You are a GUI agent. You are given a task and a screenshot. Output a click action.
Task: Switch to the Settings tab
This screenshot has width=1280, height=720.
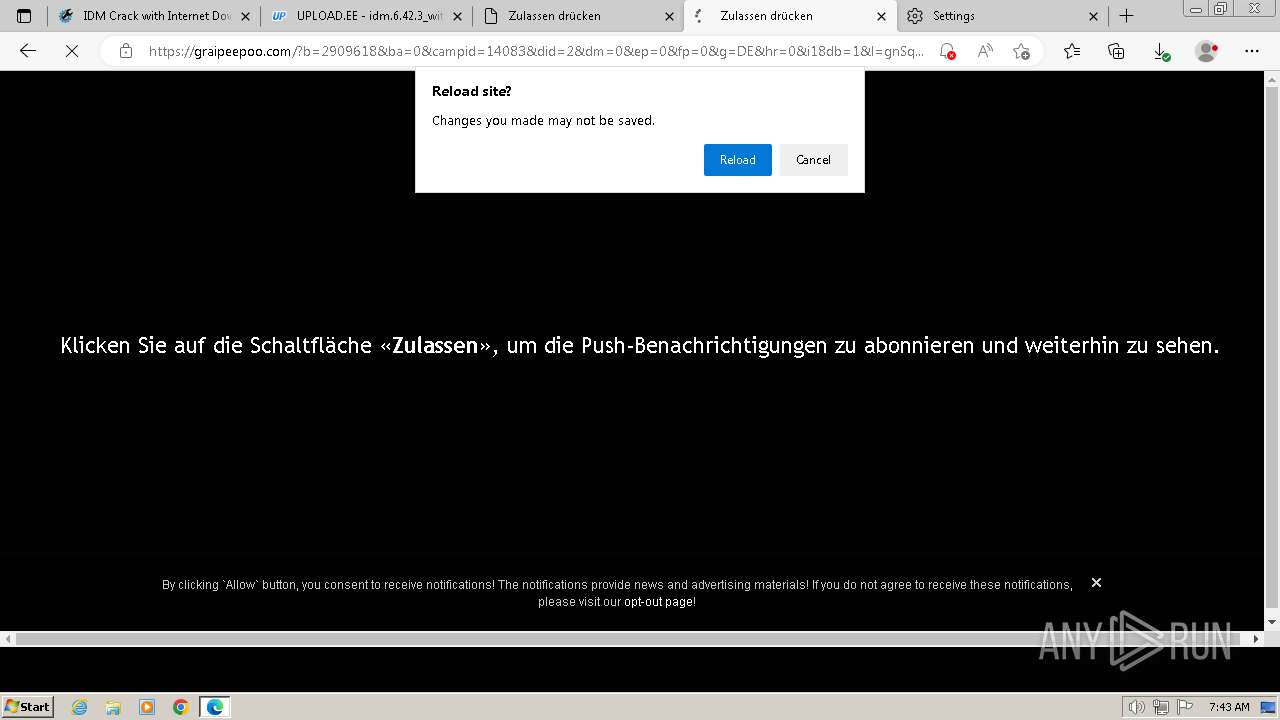click(x=1002, y=16)
